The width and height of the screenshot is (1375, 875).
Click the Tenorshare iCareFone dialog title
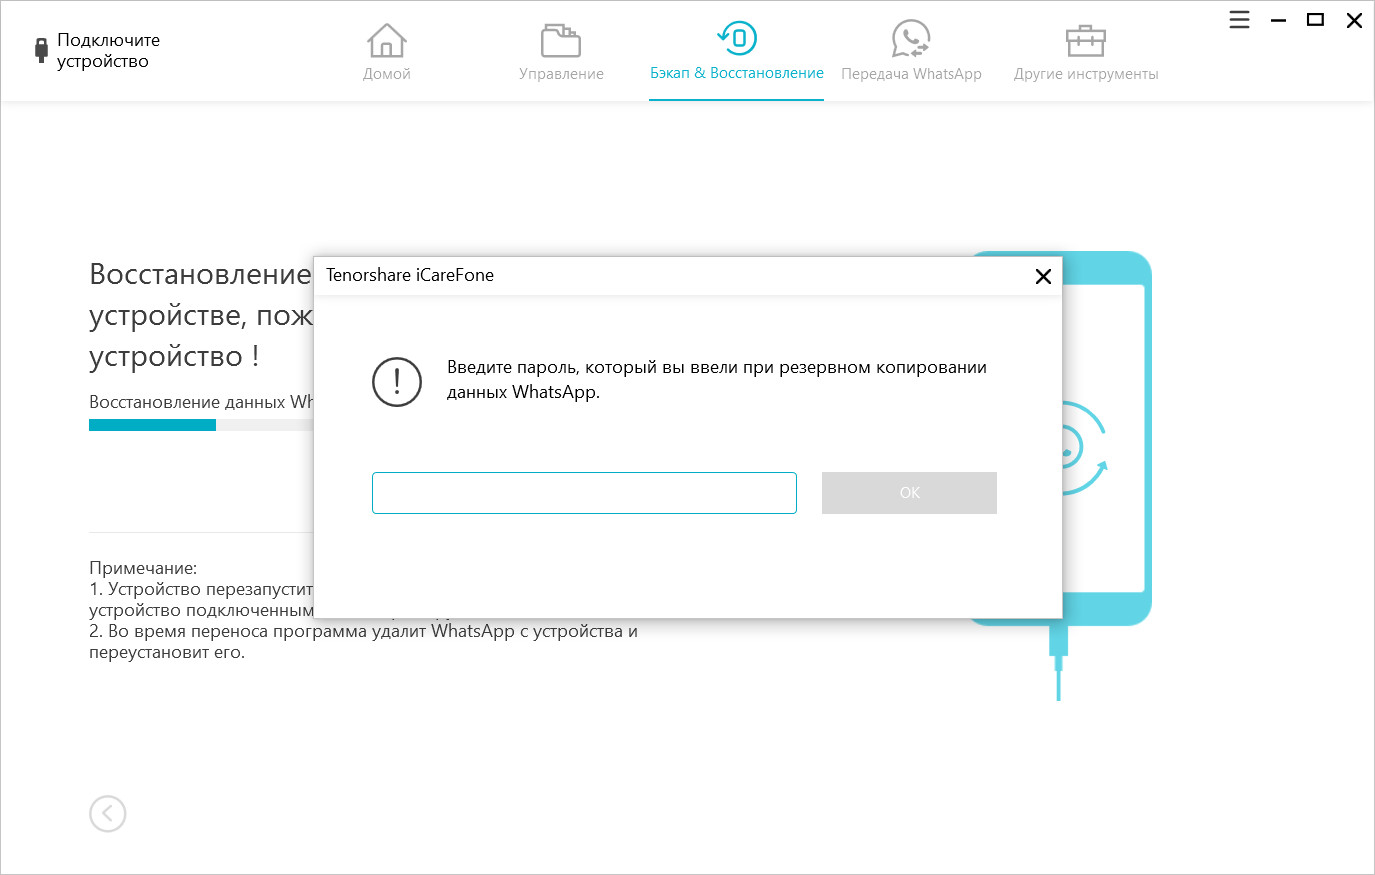point(410,275)
